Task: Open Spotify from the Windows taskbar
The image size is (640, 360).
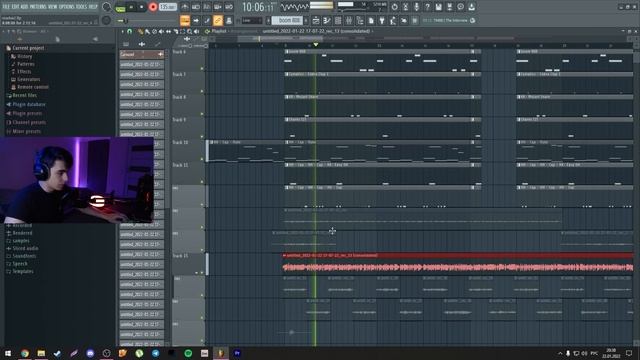Action: click(x=188, y=353)
